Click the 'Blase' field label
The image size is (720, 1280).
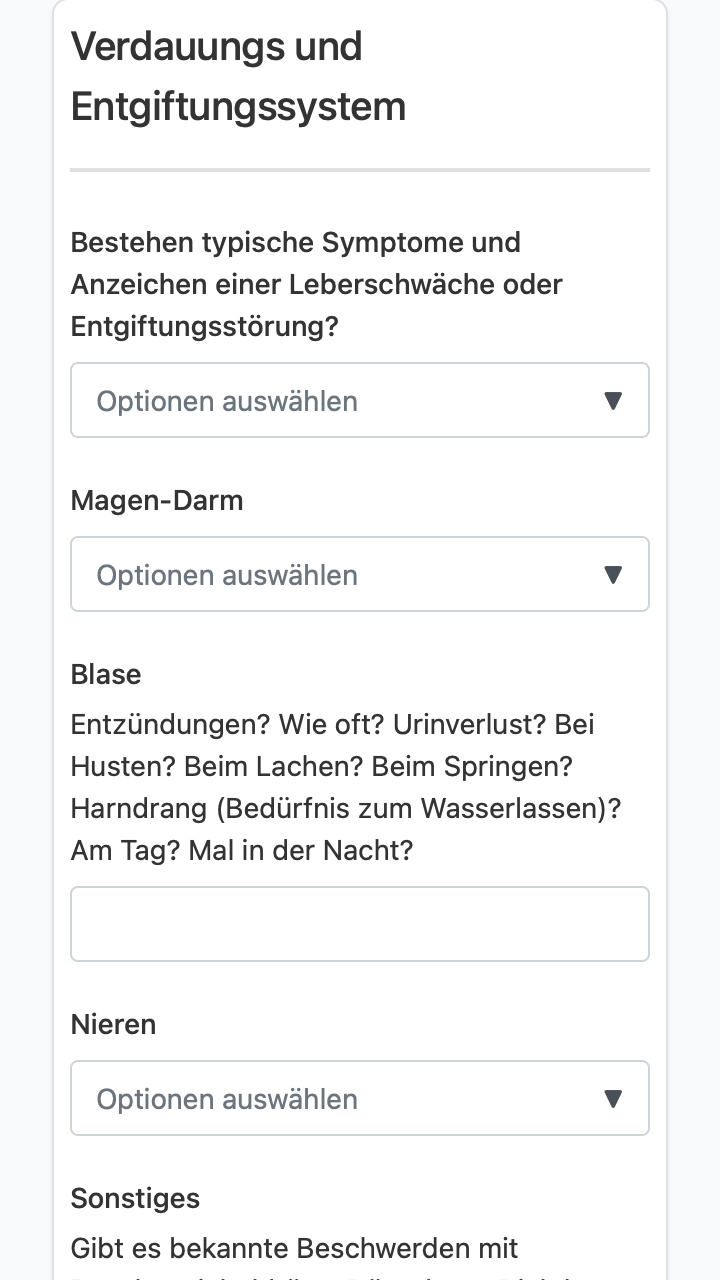click(106, 674)
